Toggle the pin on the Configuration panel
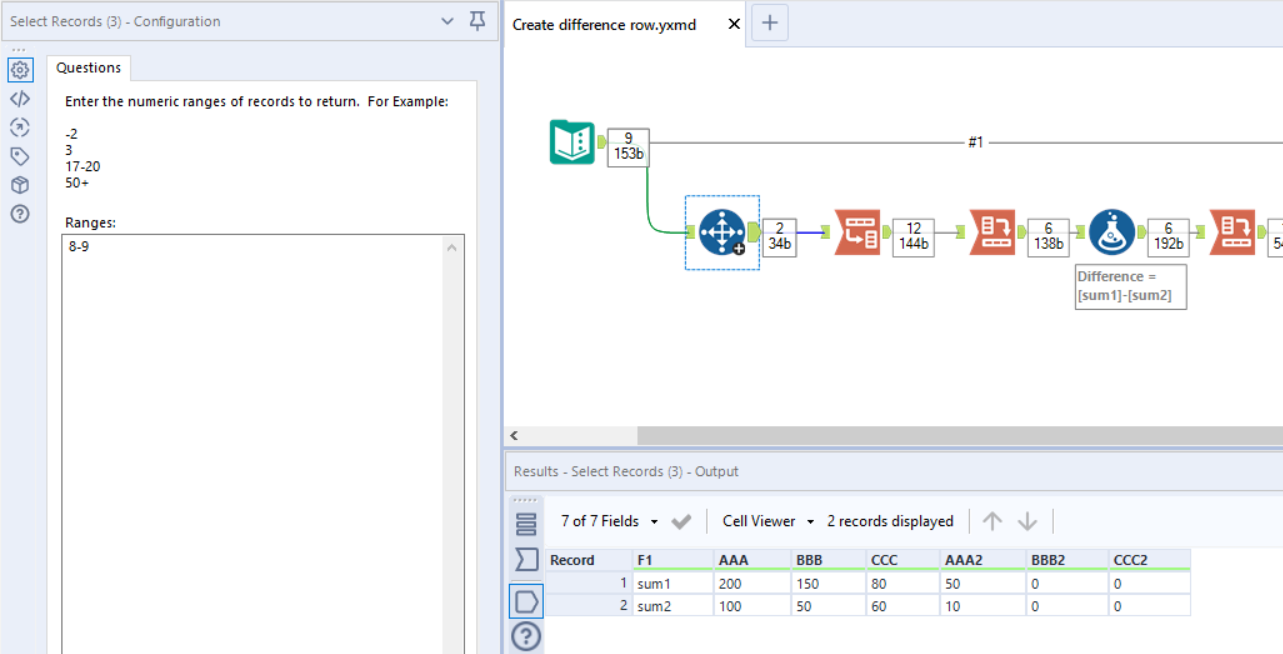Image resolution: width=1283 pixels, height=654 pixels. 477,20
